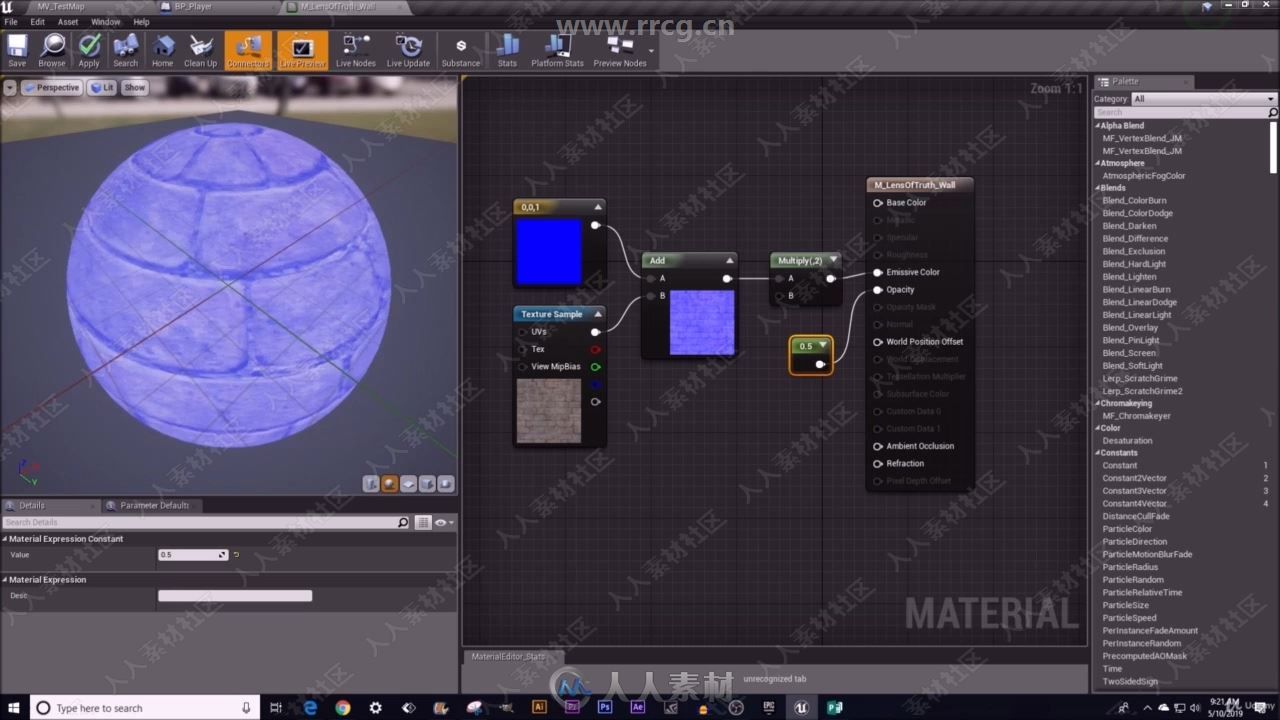Viewport: 1280px width, 720px height.
Task: Run Clean Up from the toolbar
Action: (x=200, y=50)
